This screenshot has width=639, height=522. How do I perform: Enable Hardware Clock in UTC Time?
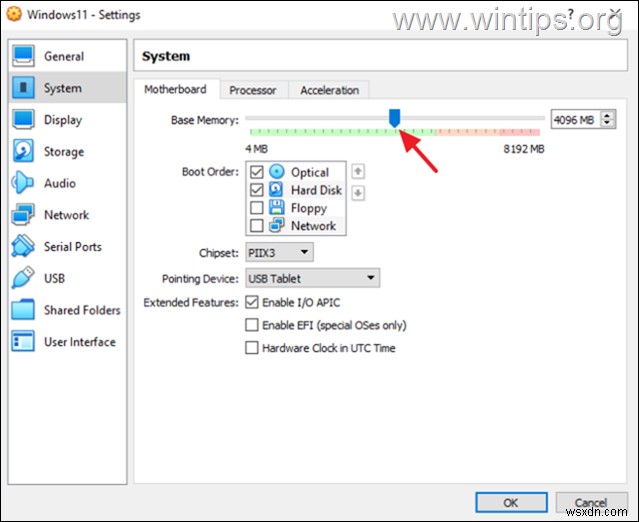click(x=252, y=348)
